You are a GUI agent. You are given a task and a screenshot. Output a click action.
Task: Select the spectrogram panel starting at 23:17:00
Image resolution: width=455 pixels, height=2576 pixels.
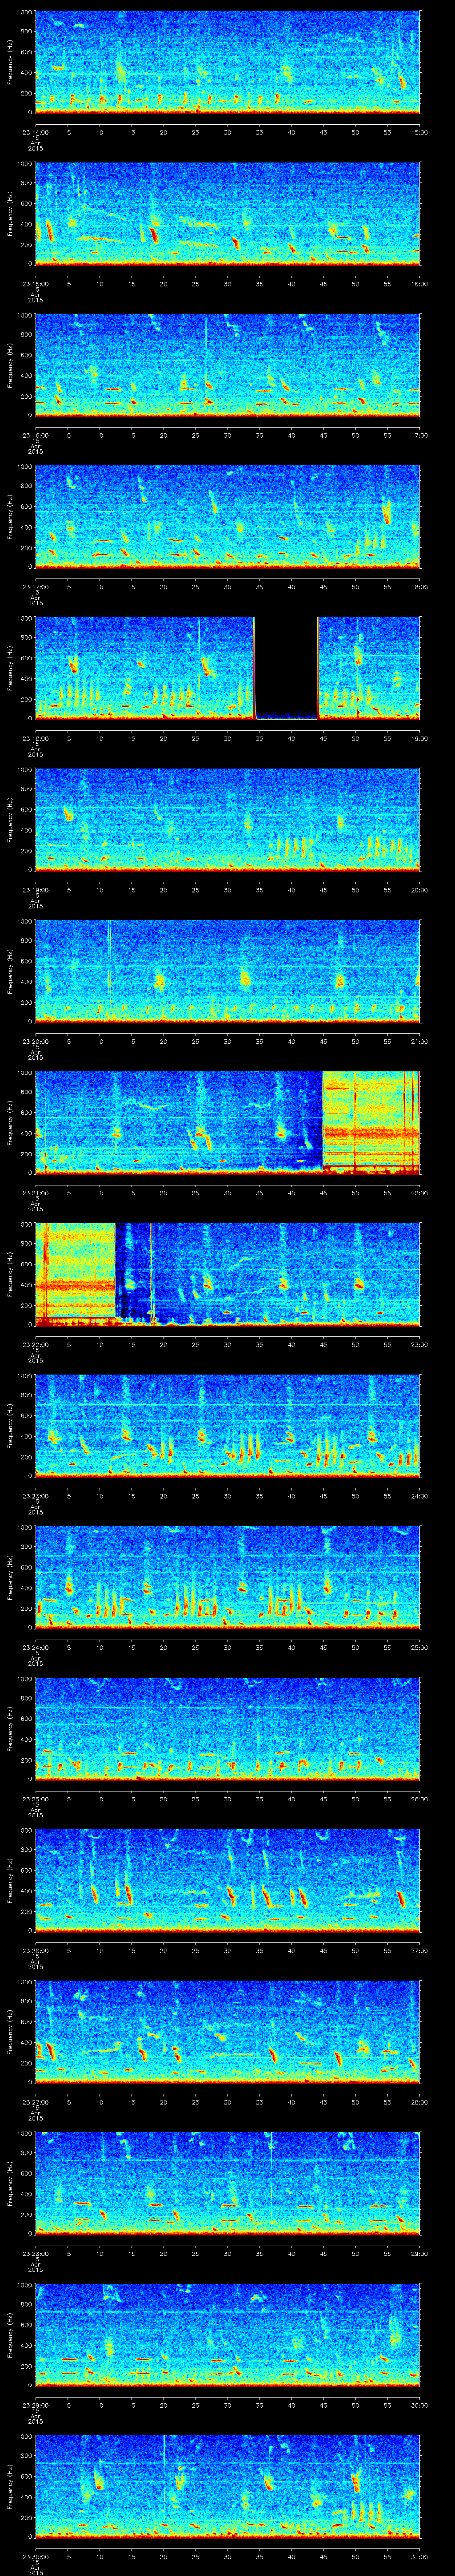[x=228, y=517]
